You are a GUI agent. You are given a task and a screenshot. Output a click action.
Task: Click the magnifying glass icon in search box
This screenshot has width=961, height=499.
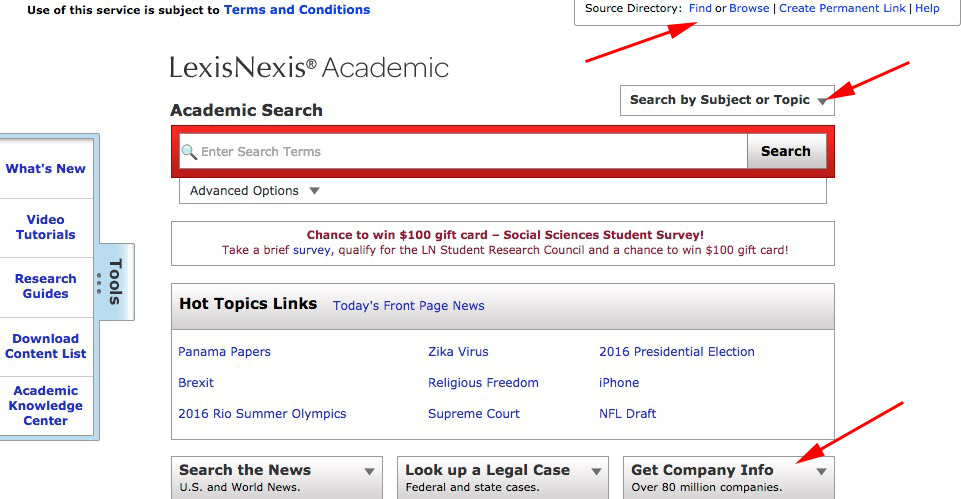(x=189, y=152)
